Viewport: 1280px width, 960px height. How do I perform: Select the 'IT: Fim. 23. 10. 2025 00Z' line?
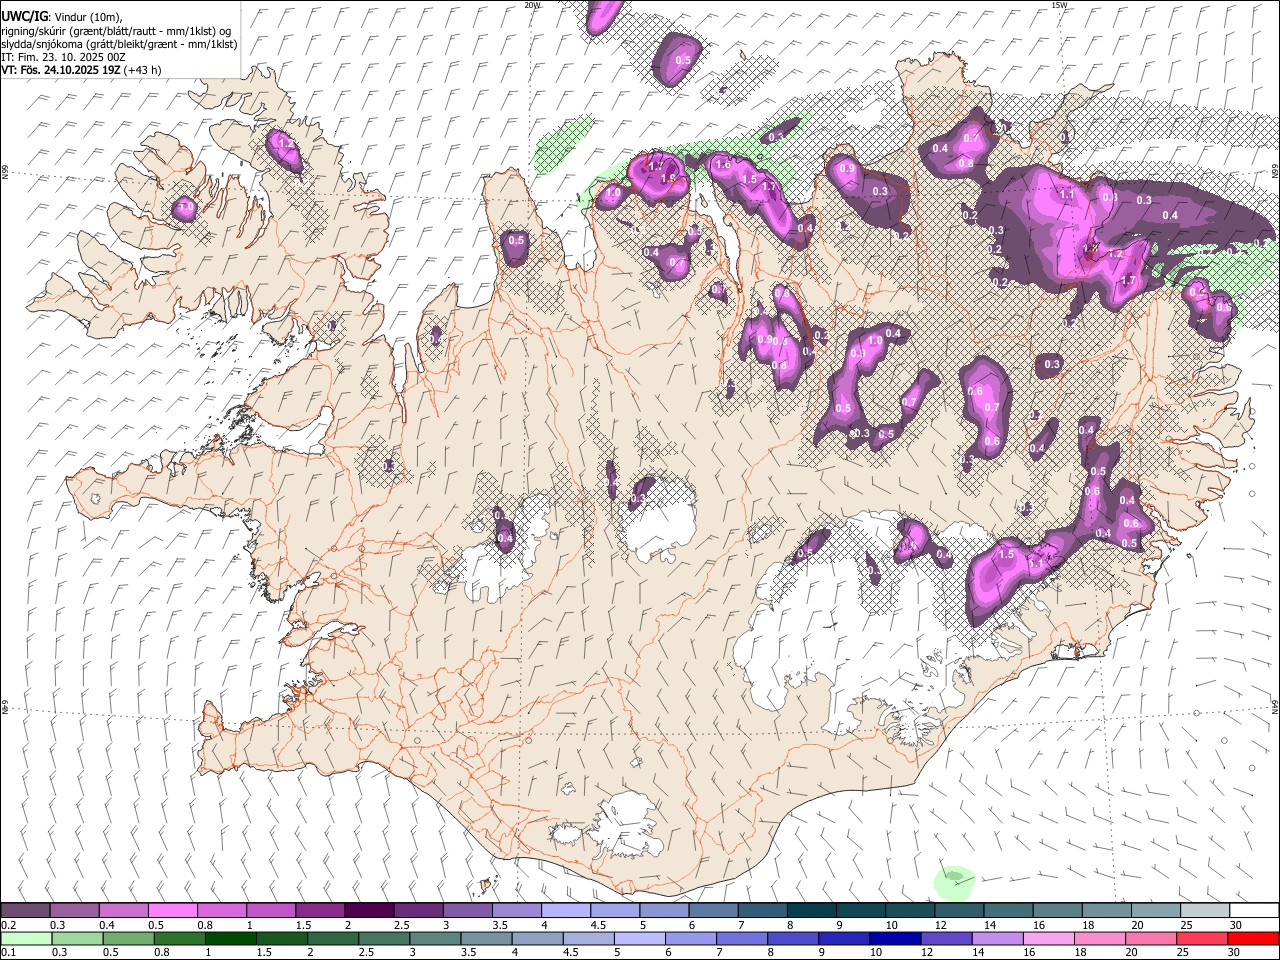[63, 57]
